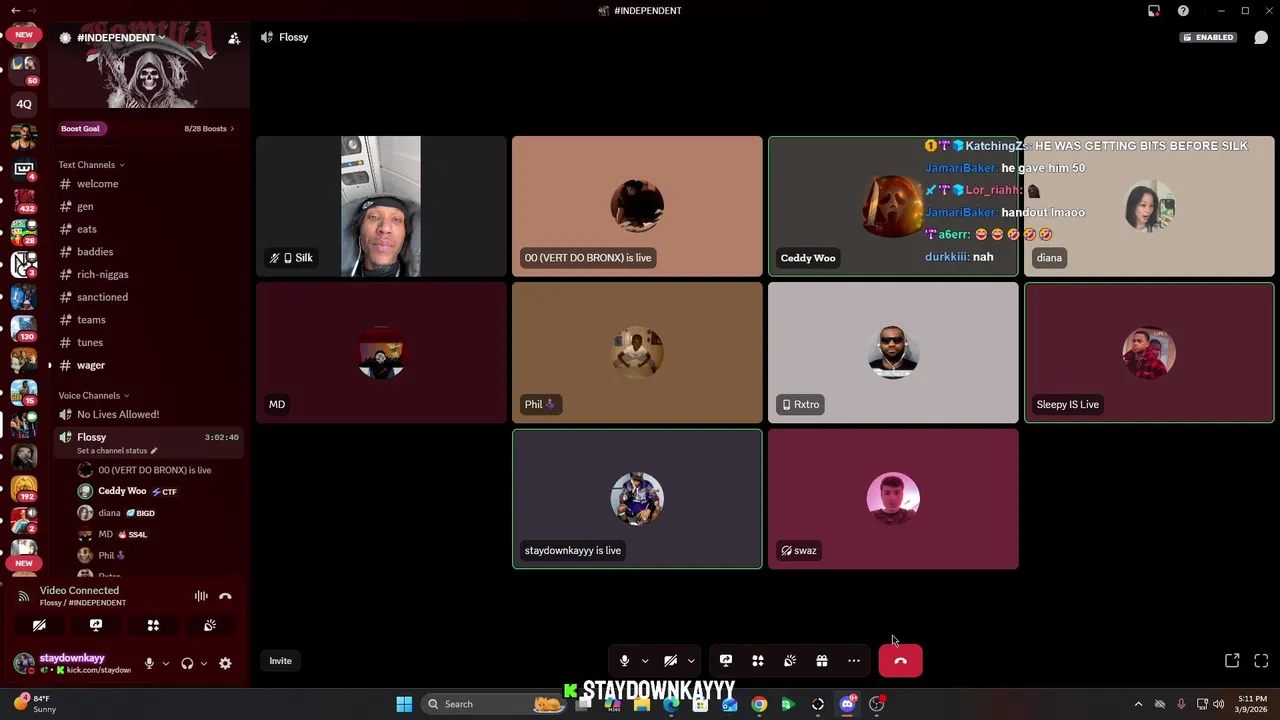
Task: Open the Discord taskbar icon
Action: pos(848,704)
